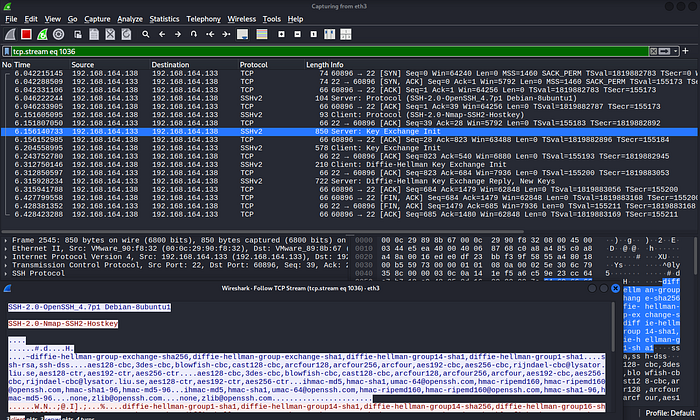Open the Help menu

(295, 19)
